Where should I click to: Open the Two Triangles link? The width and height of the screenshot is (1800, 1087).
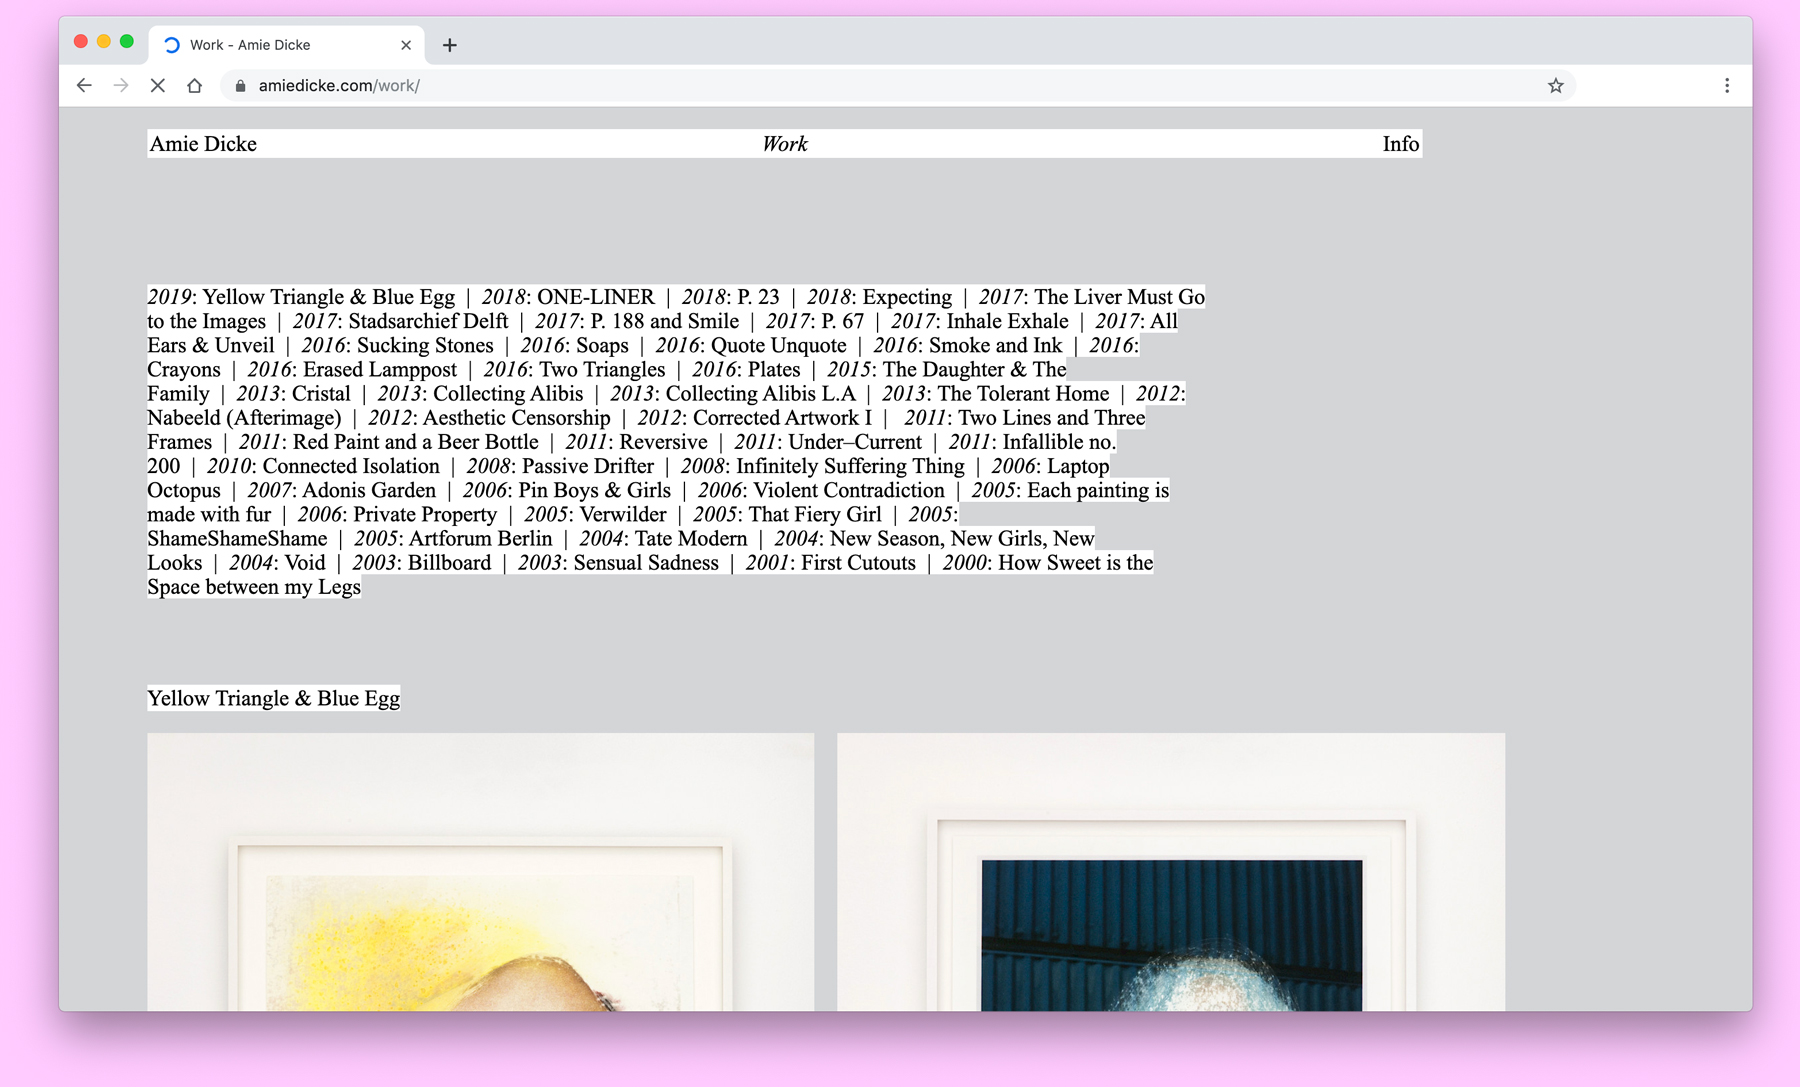[602, 369]
